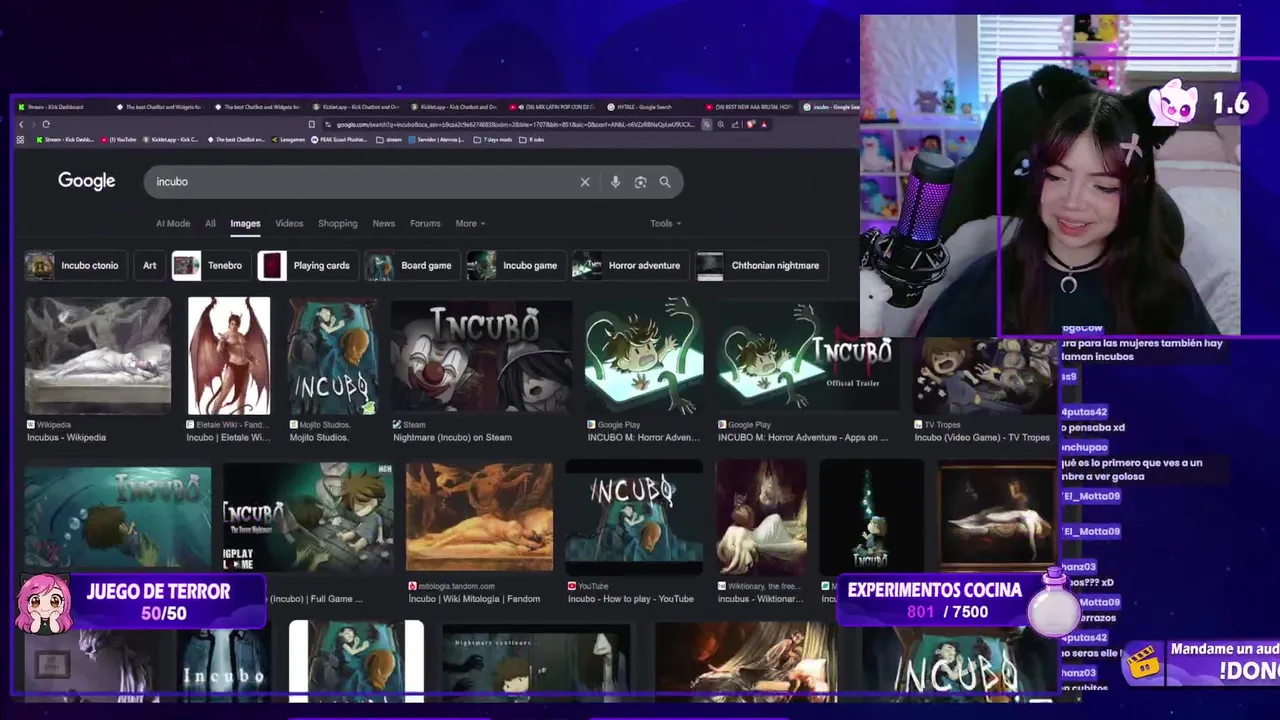Switch to the All results tab

click(210, 224)
